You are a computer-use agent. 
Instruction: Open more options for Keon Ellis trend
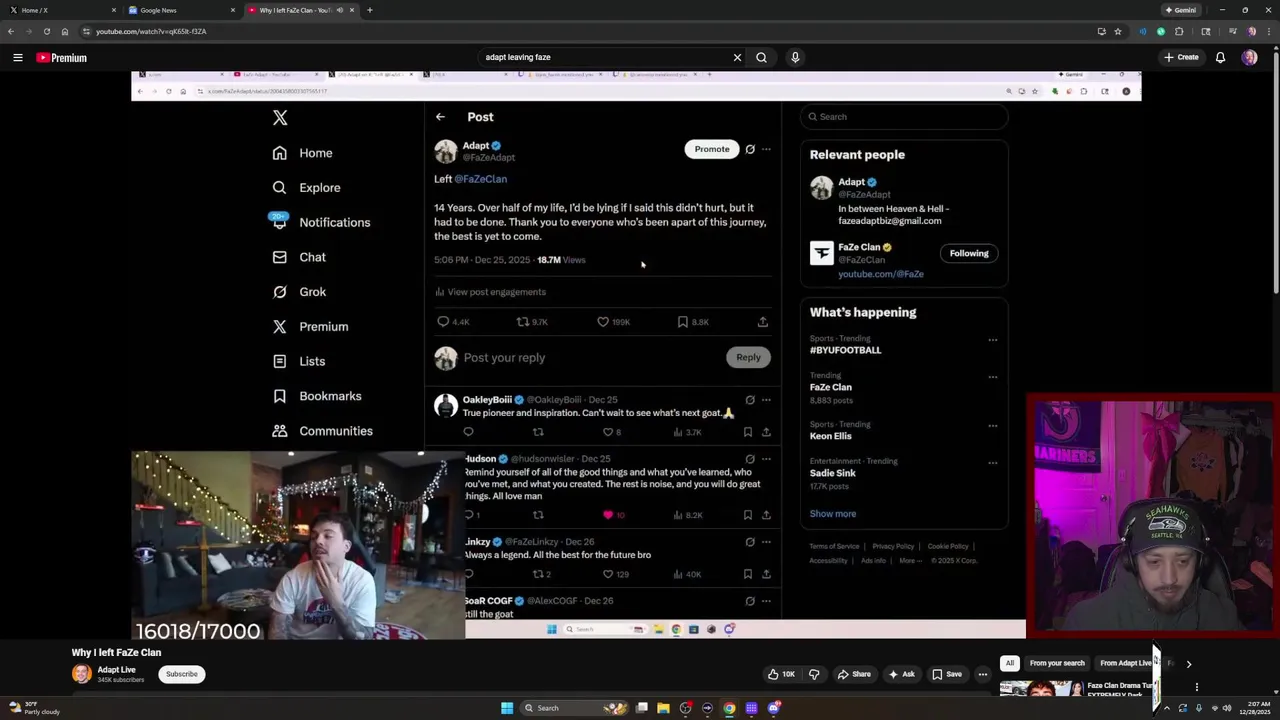[x=992, y=425]
